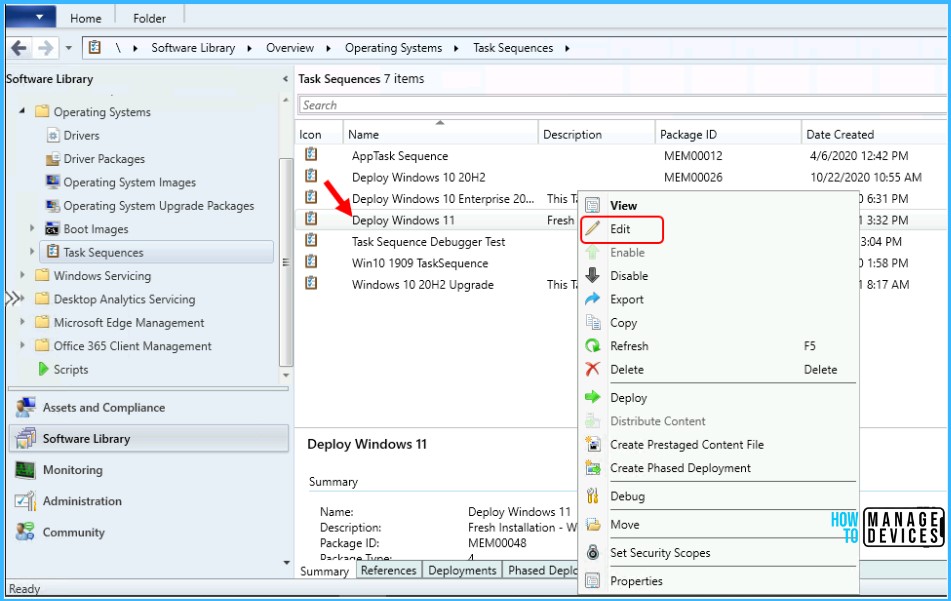The width and height of the screenshot is (951, 601).
Task: Switch to the References tab
Action: coord(388,570)
